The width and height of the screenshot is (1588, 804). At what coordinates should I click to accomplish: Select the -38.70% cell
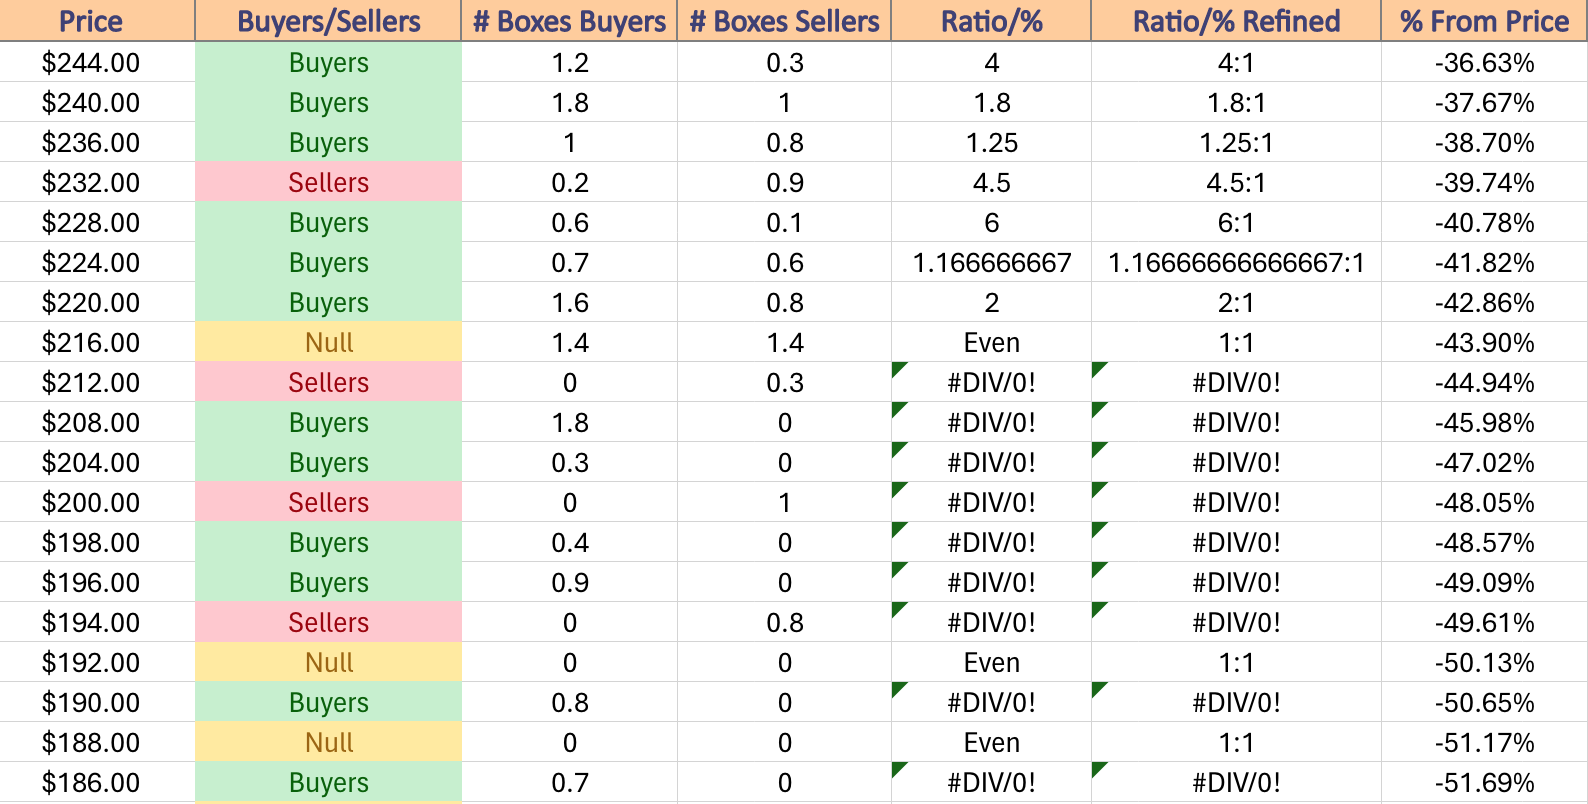(x=1485, y=142)
